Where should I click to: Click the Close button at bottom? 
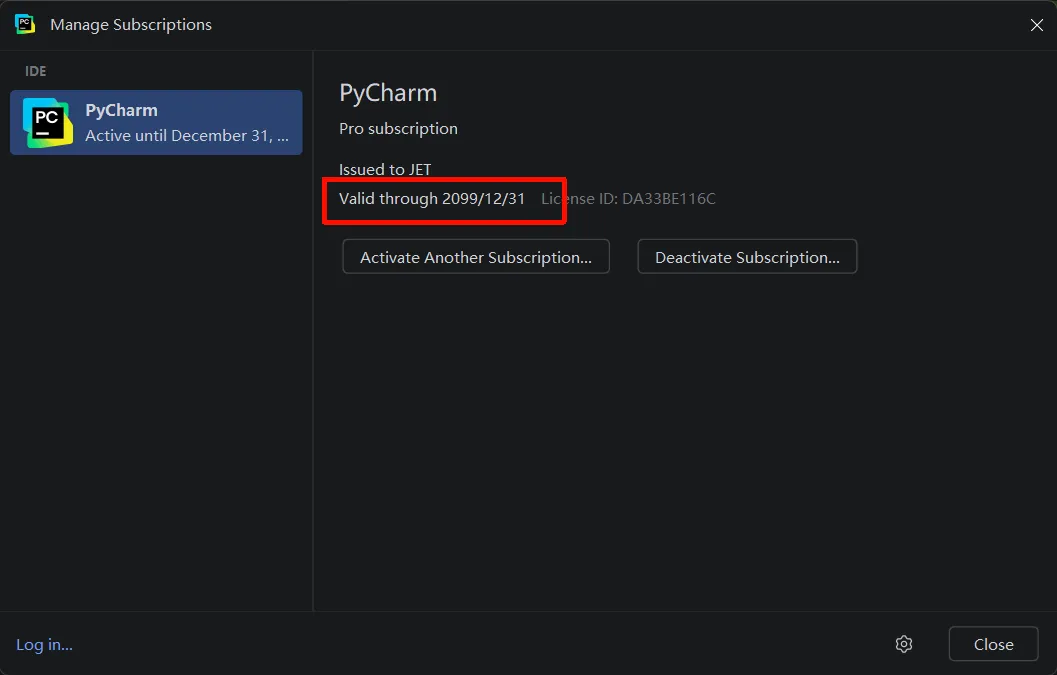[993, 644]
